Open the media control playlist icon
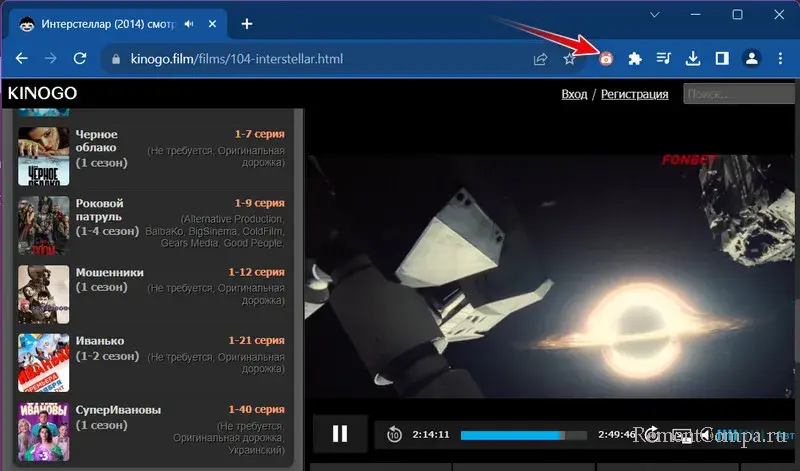 pos(663,59)
